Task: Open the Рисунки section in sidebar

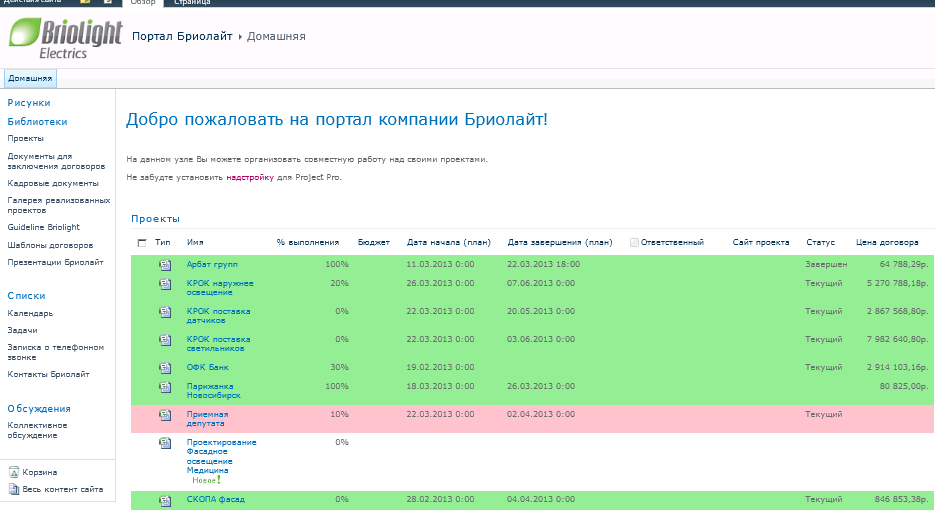Action: [x=29, y=103]
